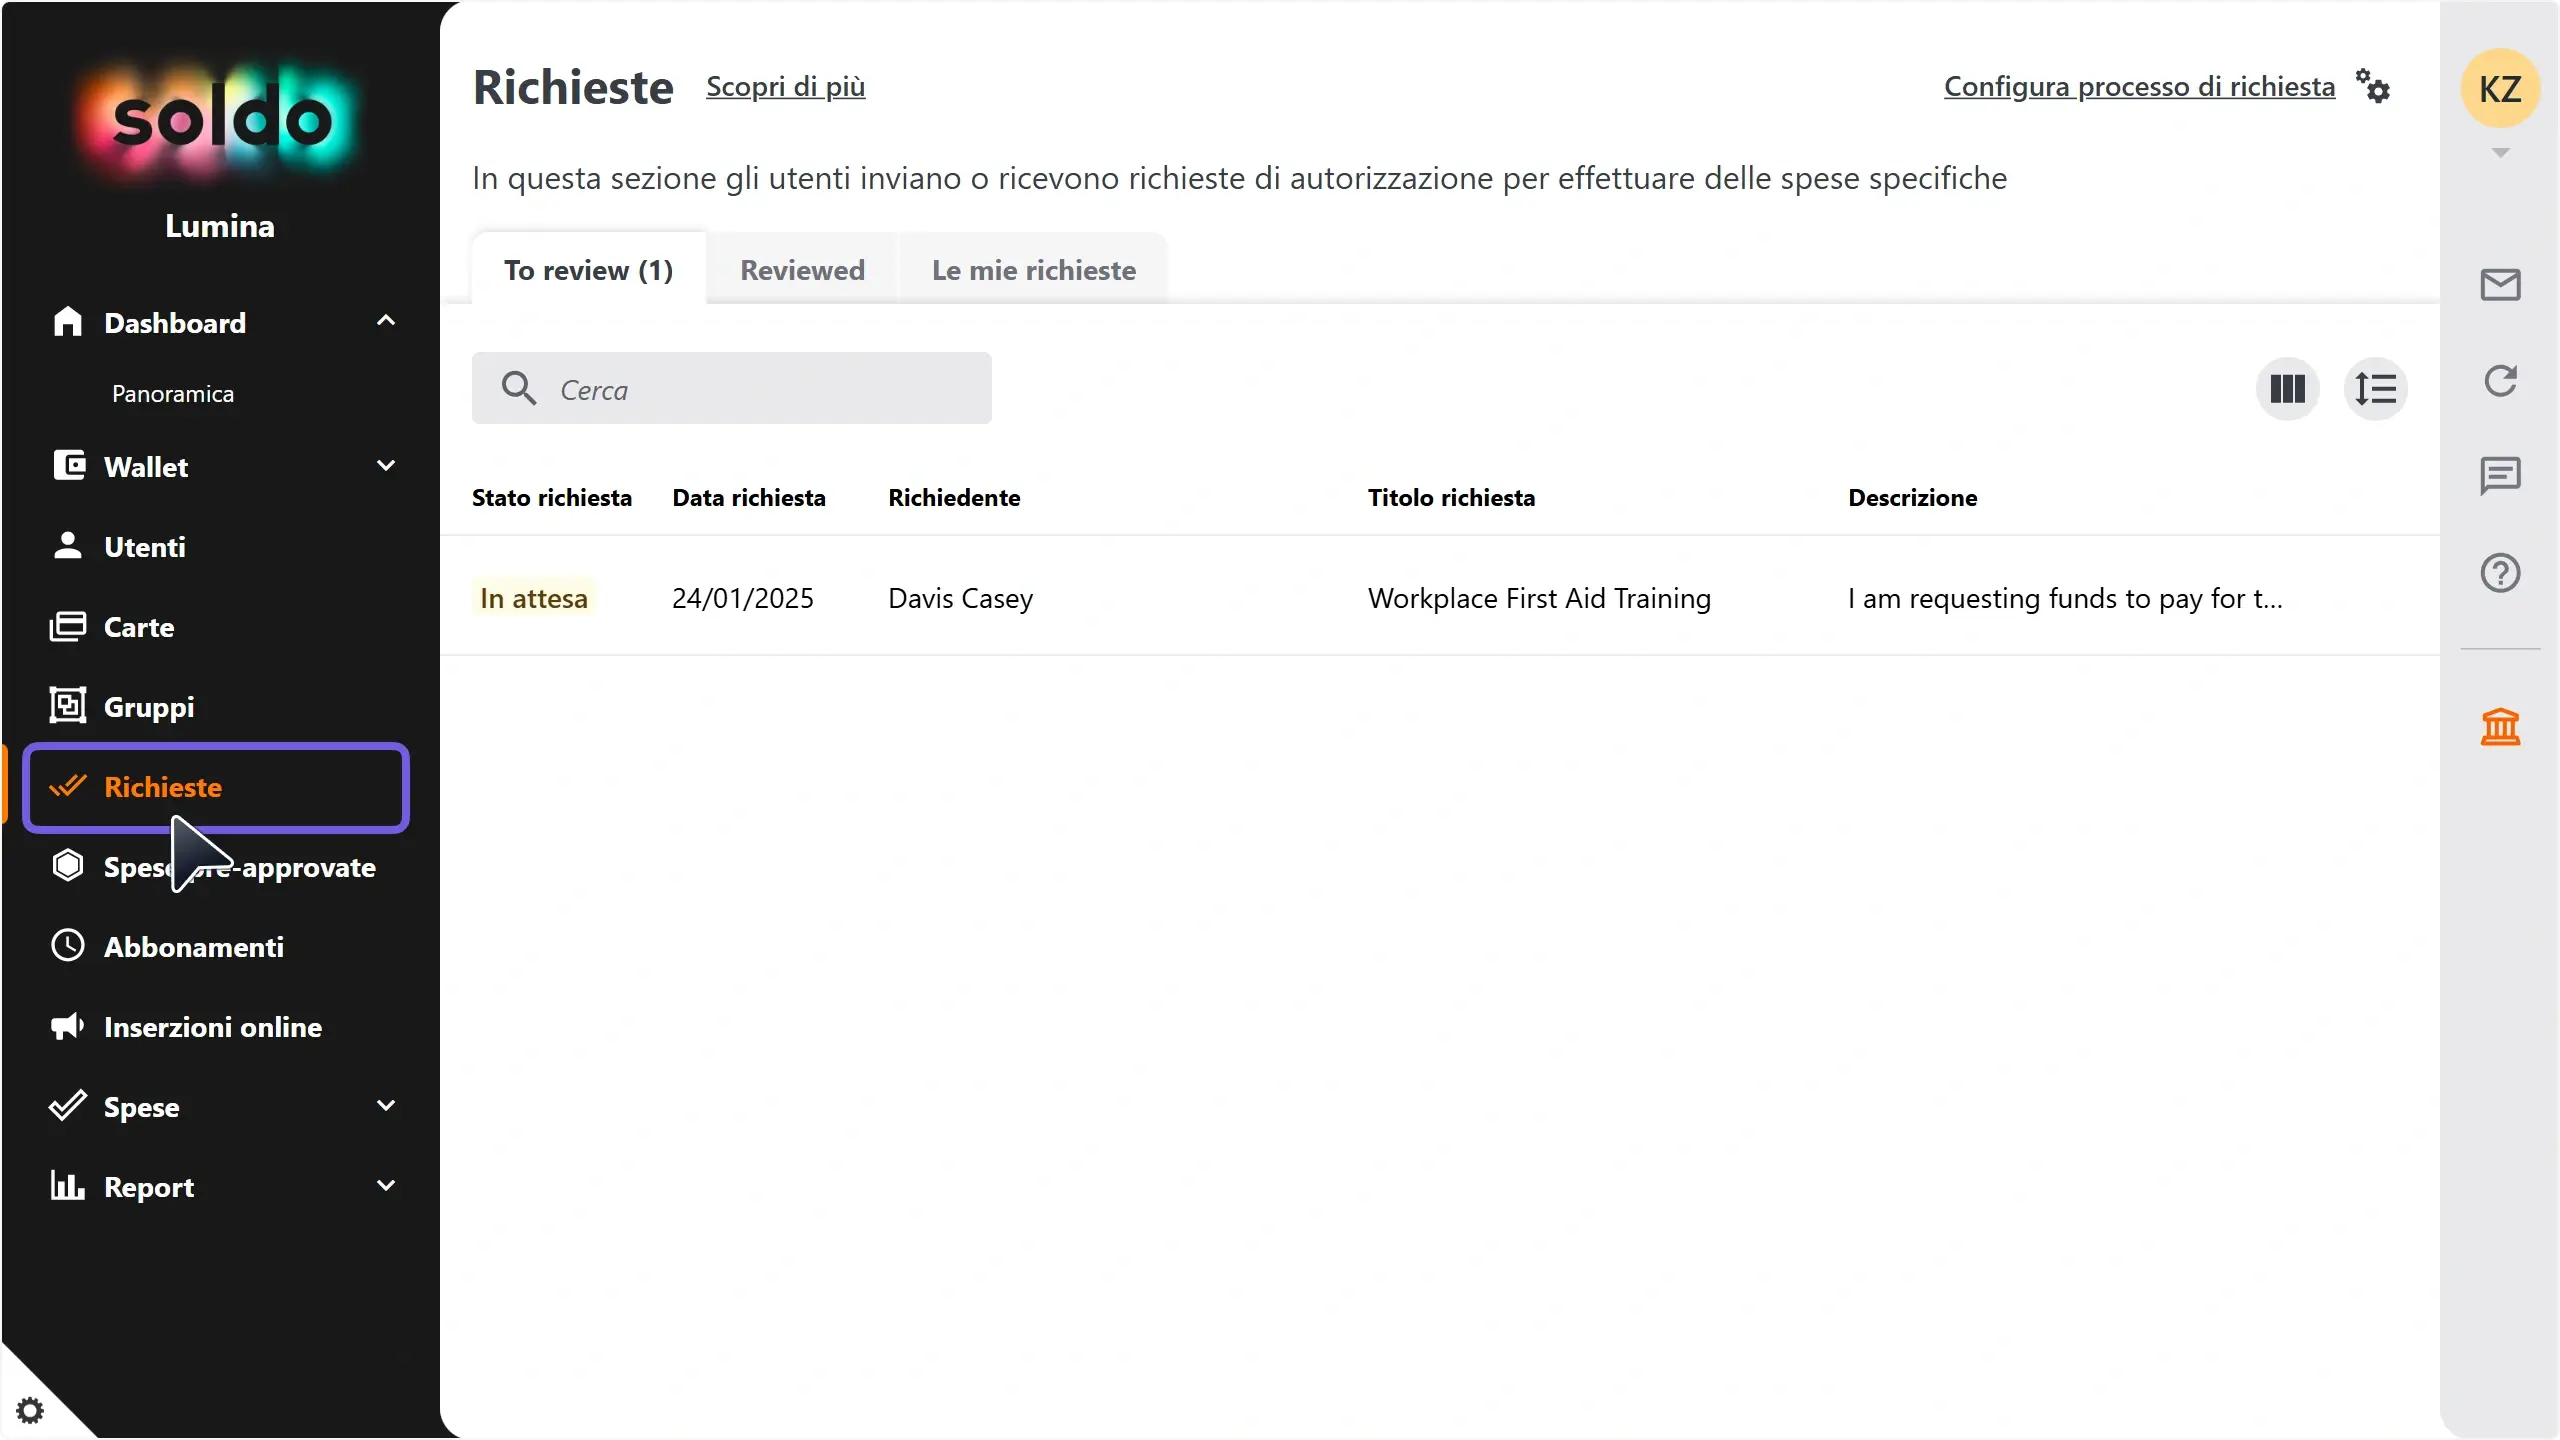2560x1440 pixels.
Task: Expand the user menu arrow below KZ
Action: click(2500, 153)
